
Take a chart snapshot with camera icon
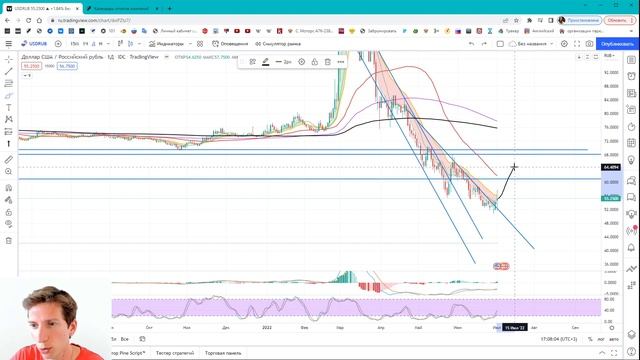(589, 44)
